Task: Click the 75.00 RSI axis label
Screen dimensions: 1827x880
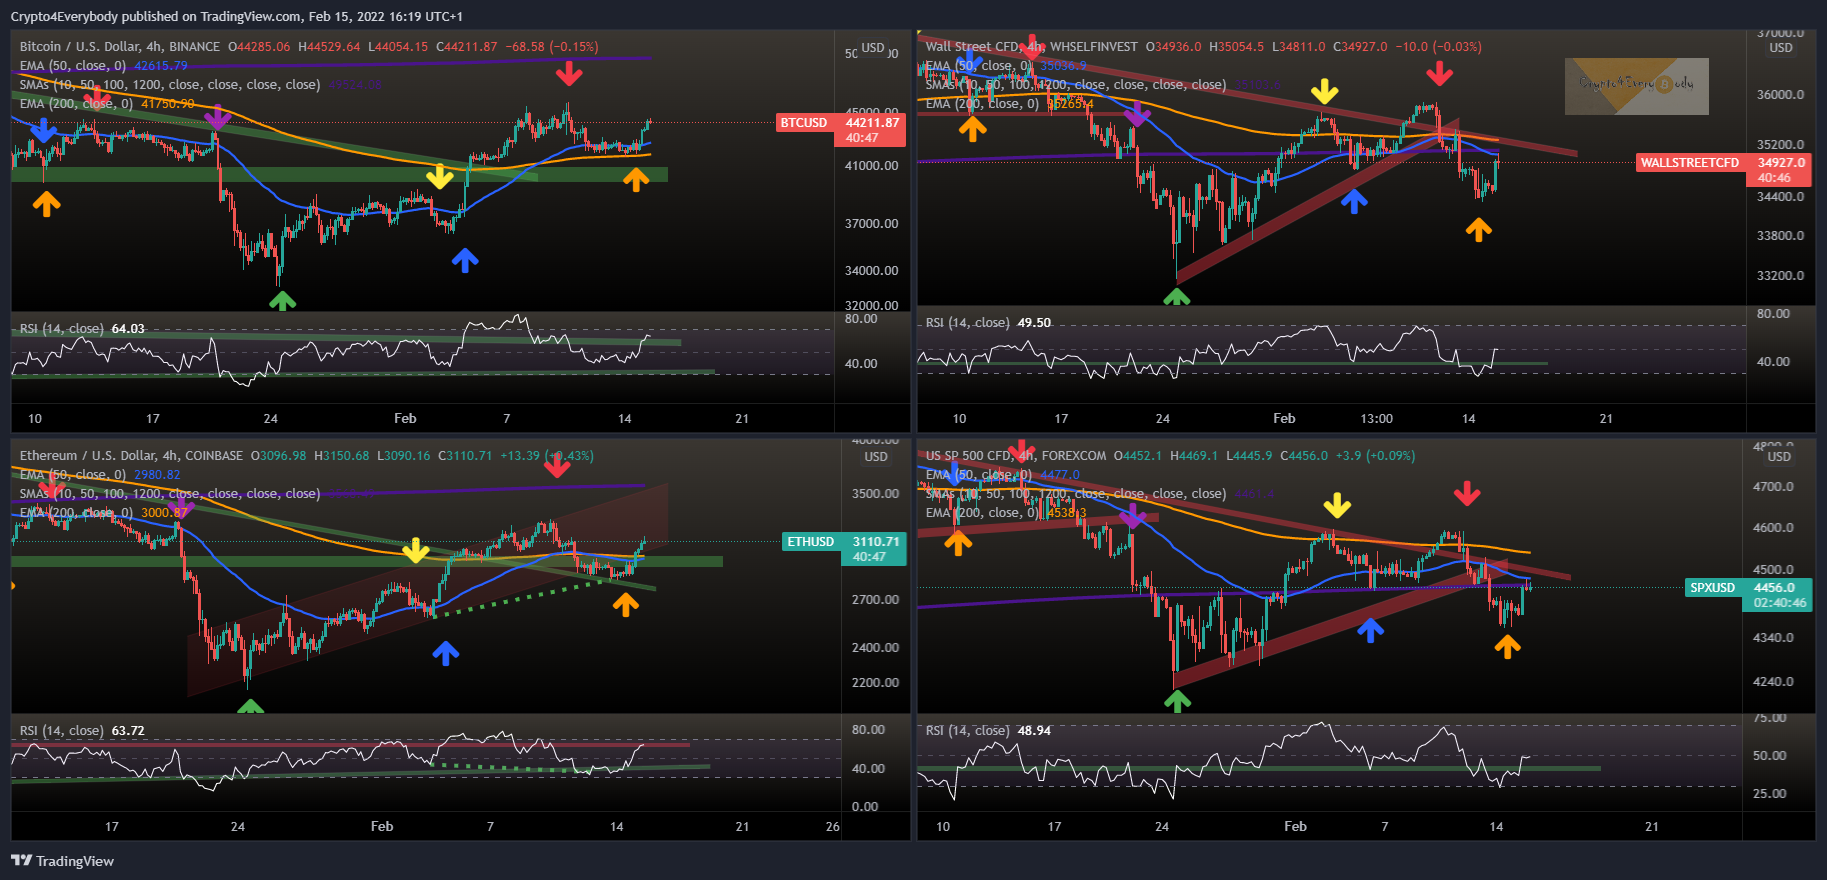Action: [x=1770, y=718]
